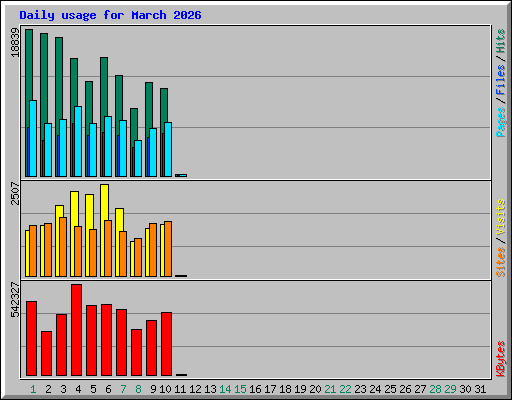This screenshot has height=400, width=512.
Task: Click the orange sites bar for day 7
Action: [123, 254]
